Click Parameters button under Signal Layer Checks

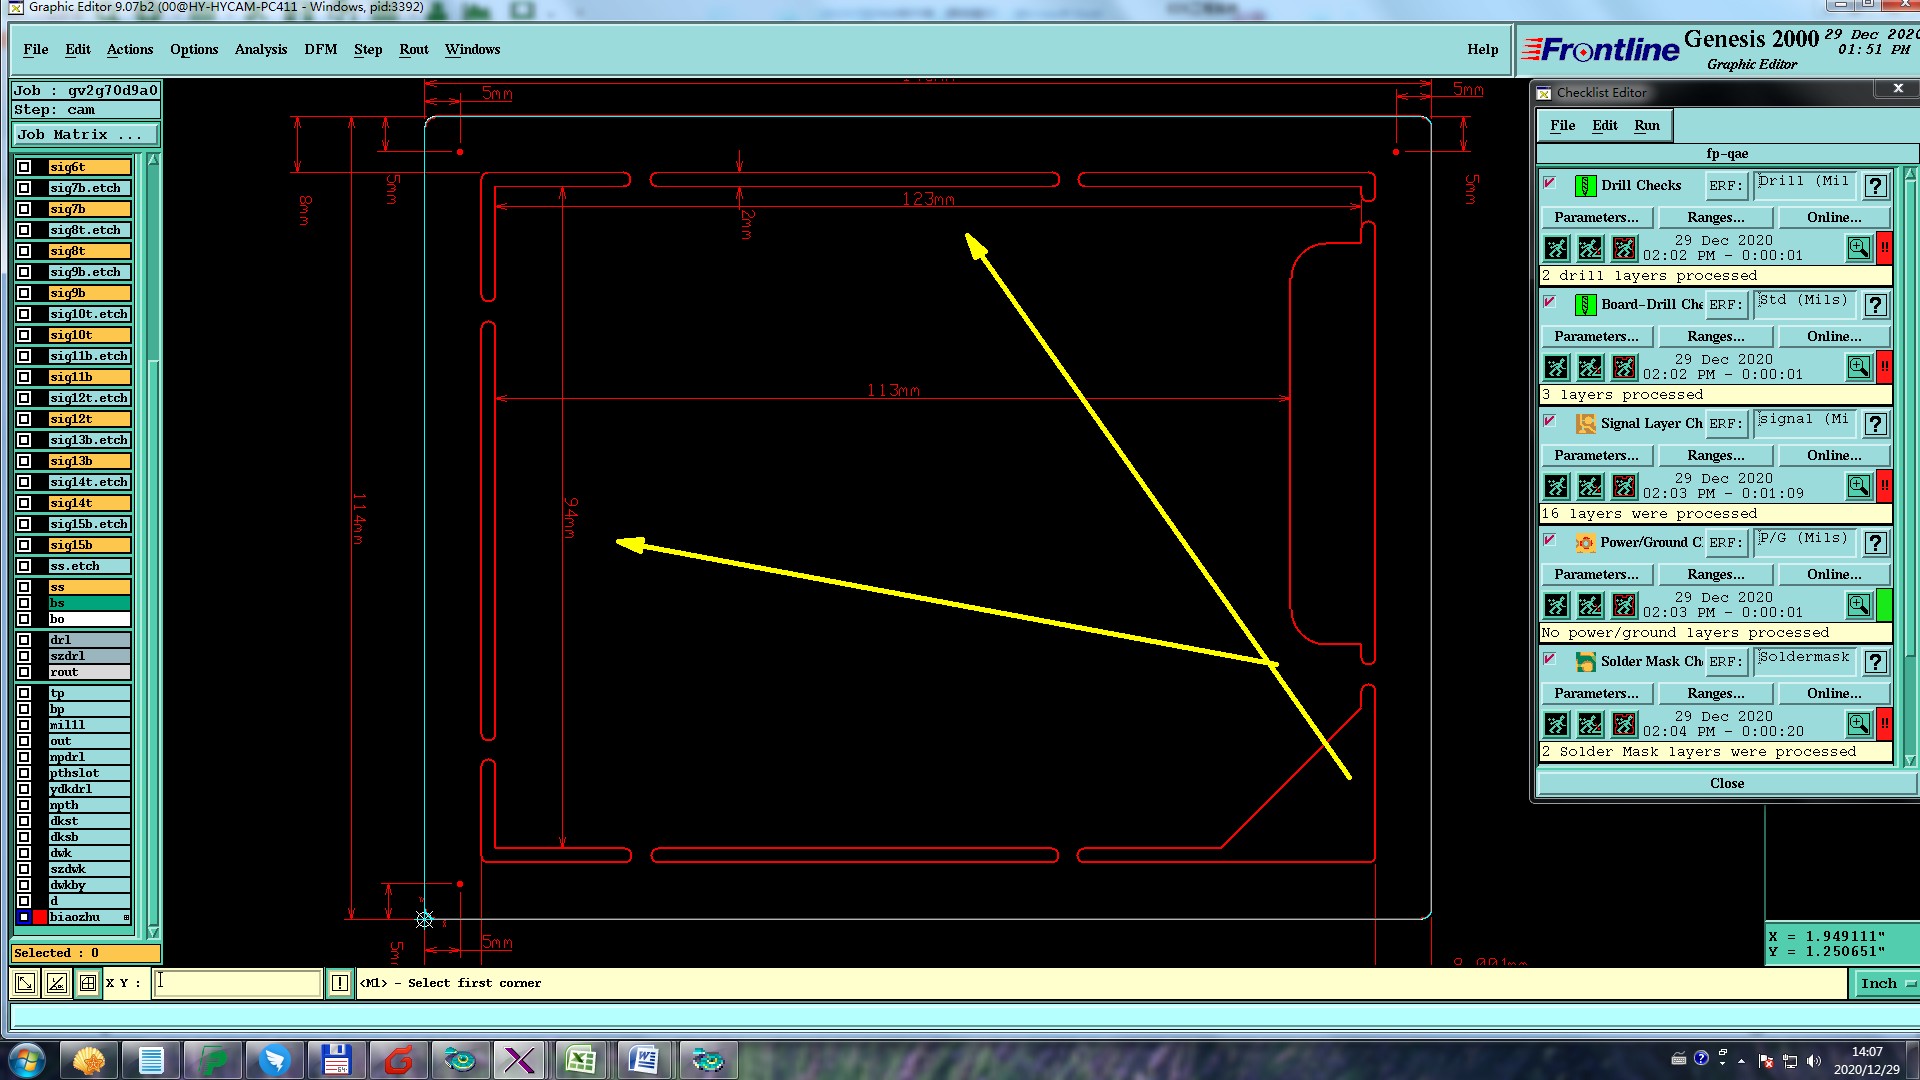point(1596,455)
